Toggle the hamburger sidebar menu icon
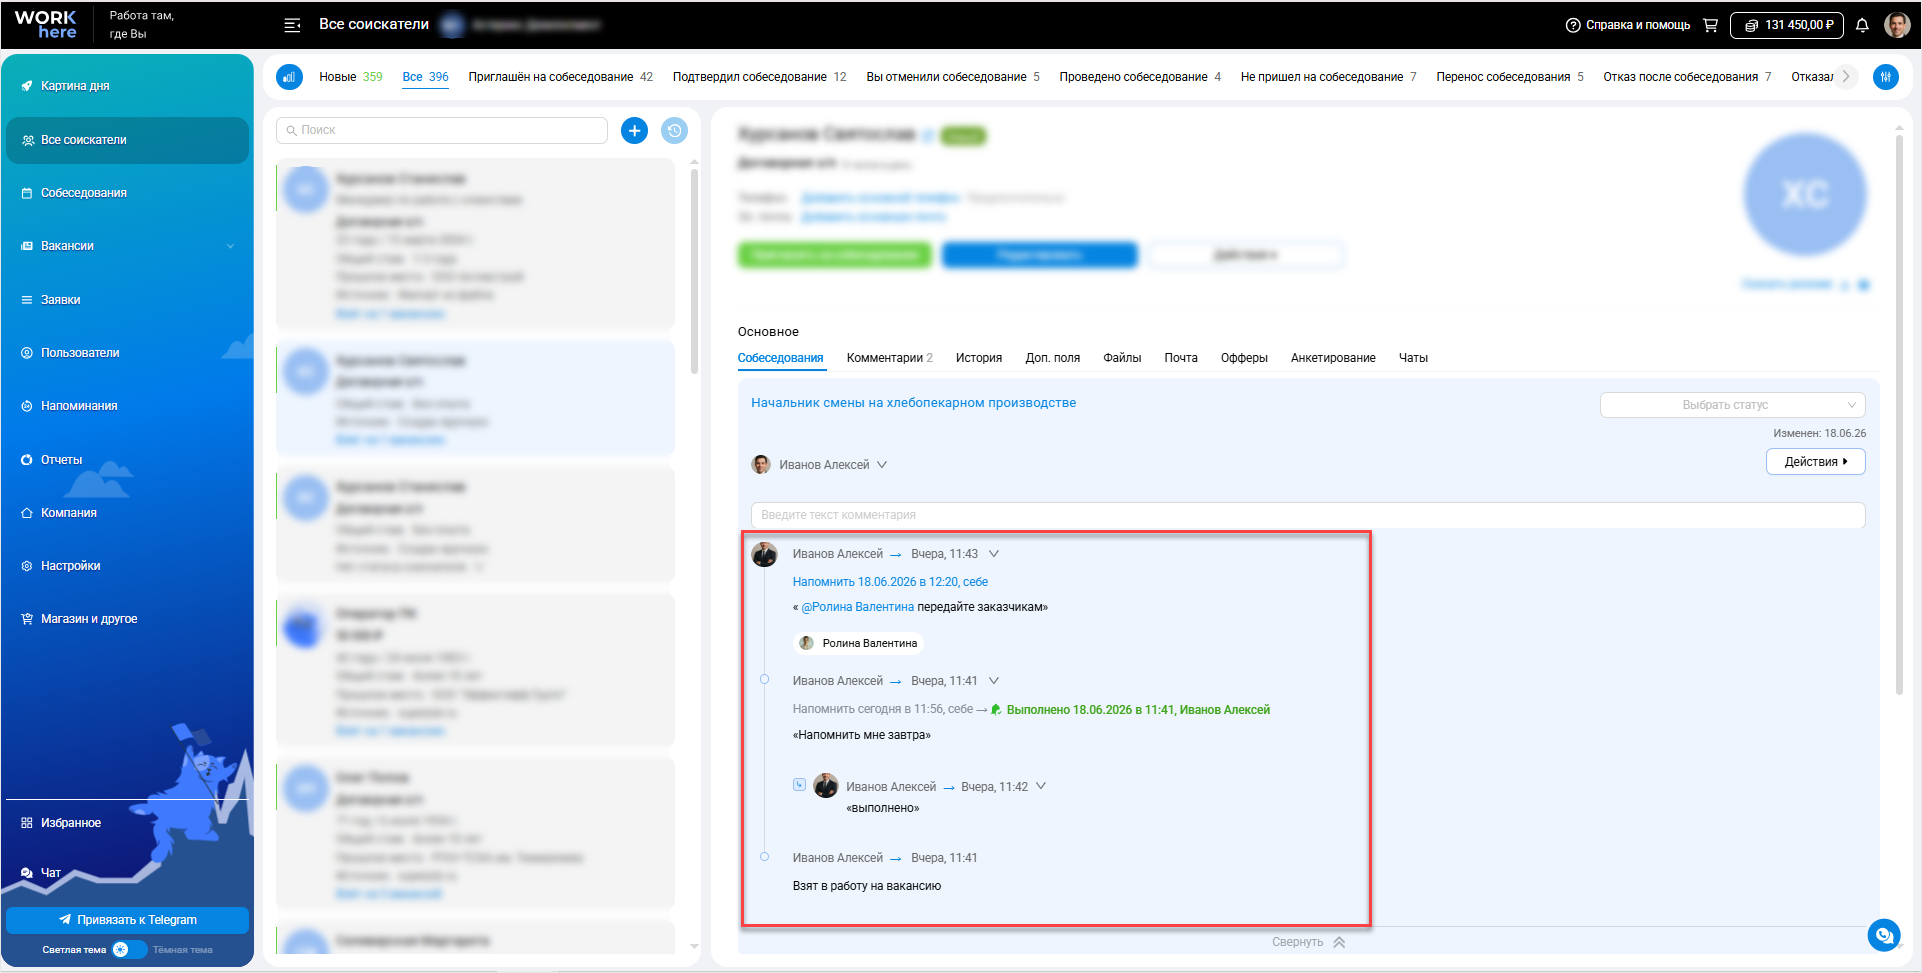 coord(292,25)
